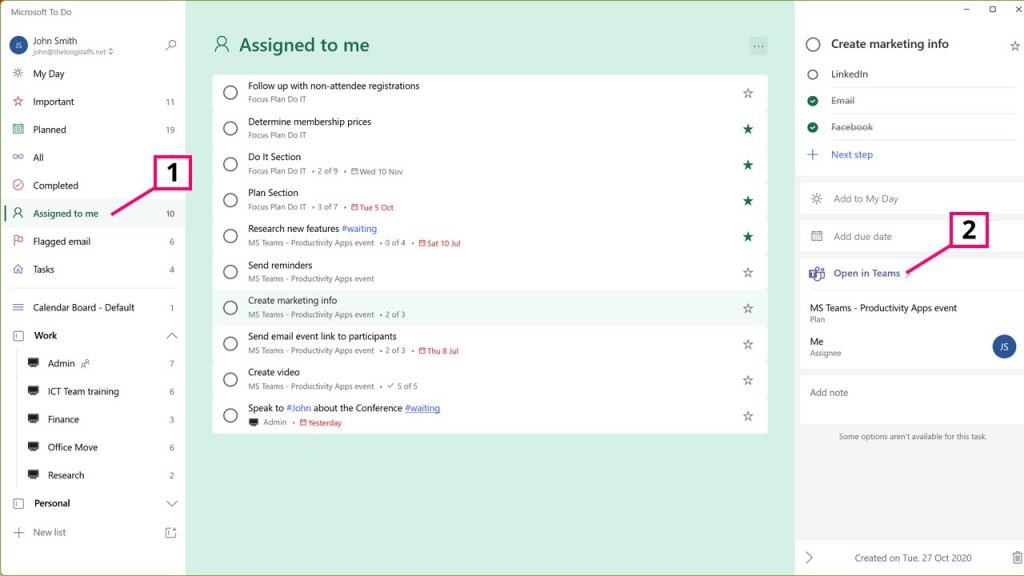Toggle importance star on the Create video task
The width and height of the screenshot is (1024, 576).
pos(747,380)
